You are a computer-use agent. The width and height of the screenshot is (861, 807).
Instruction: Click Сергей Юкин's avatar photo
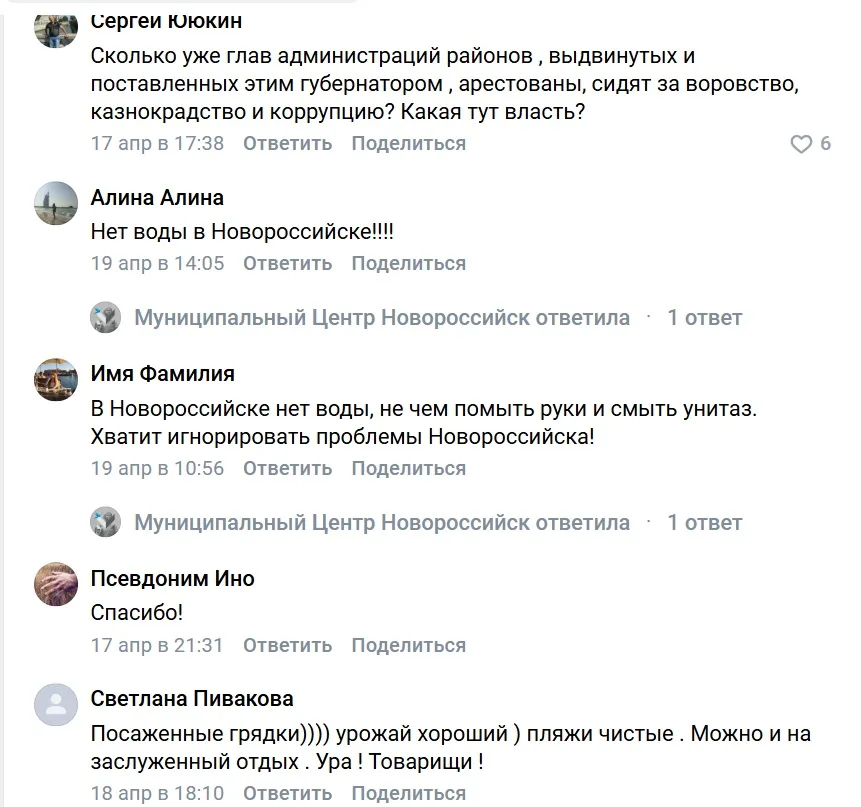56,28
